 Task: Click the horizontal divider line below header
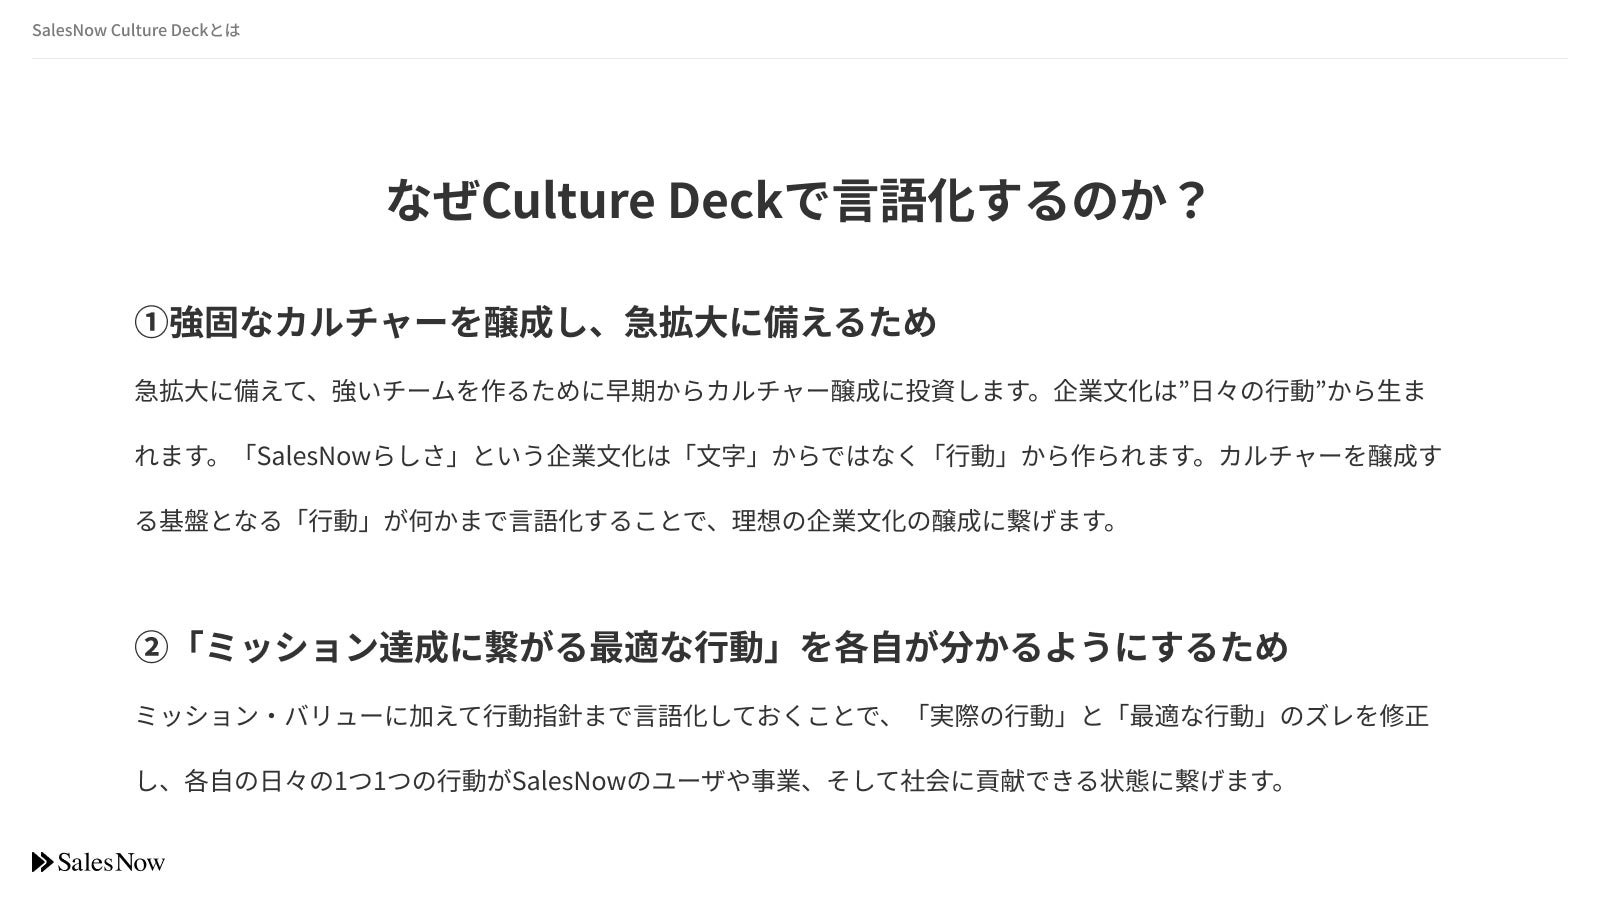click(800, 59)
